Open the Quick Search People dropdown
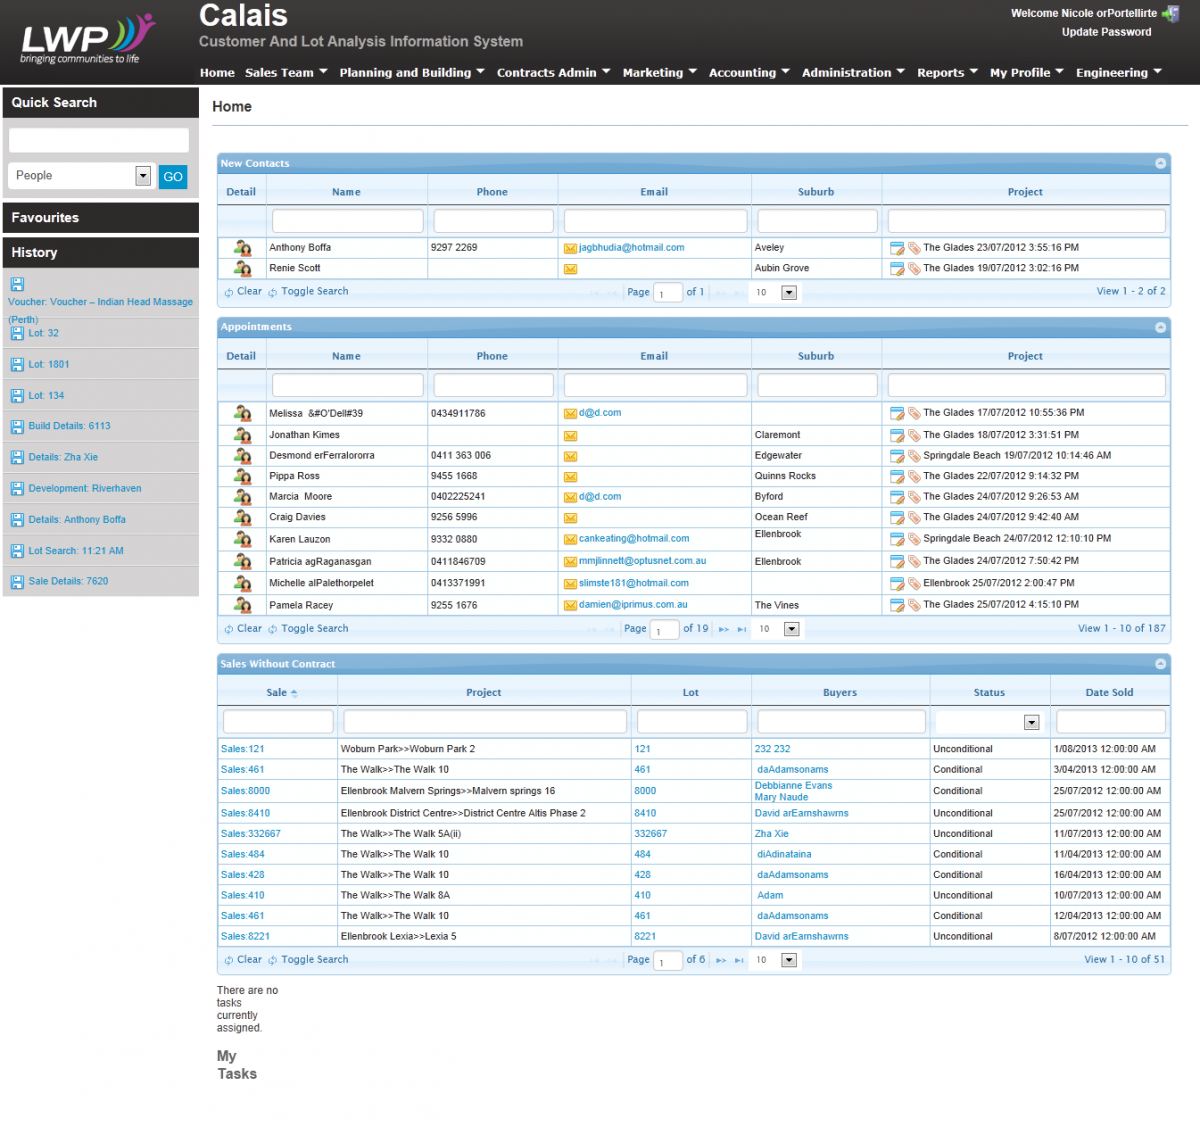 [143, 176]
